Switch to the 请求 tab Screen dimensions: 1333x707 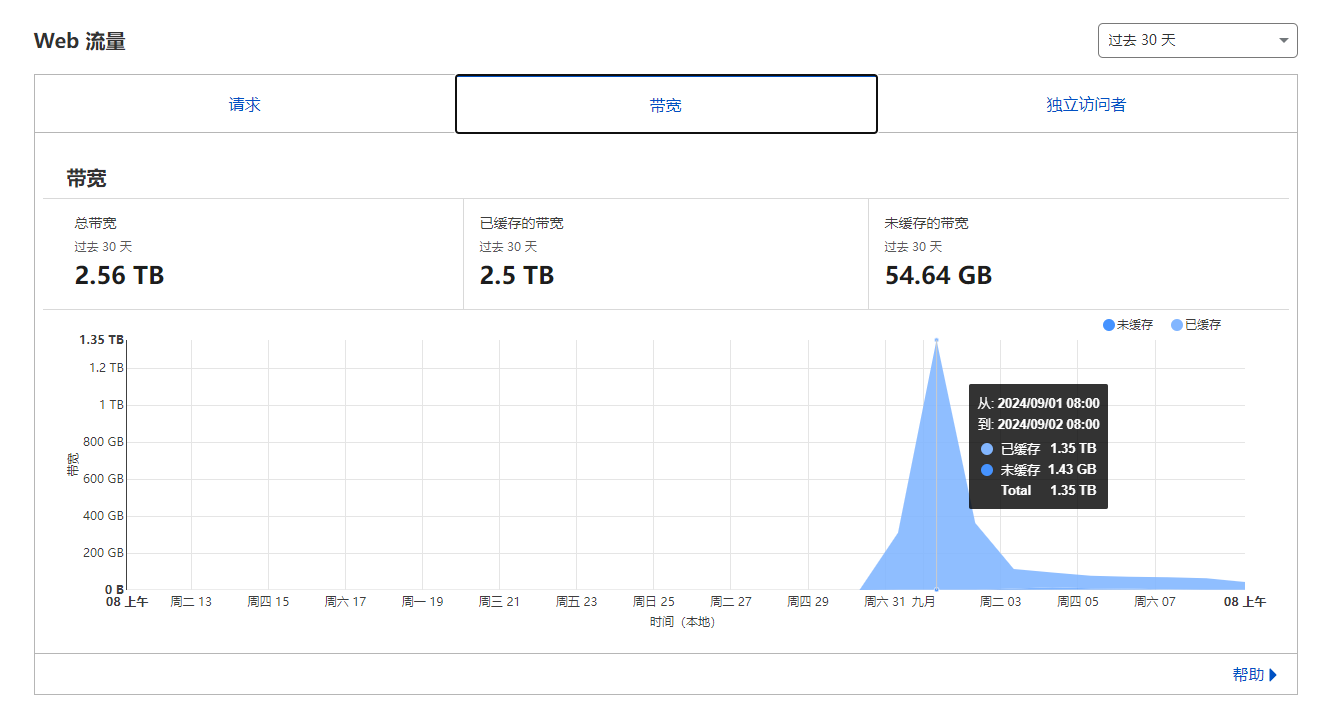click(245, 103)
